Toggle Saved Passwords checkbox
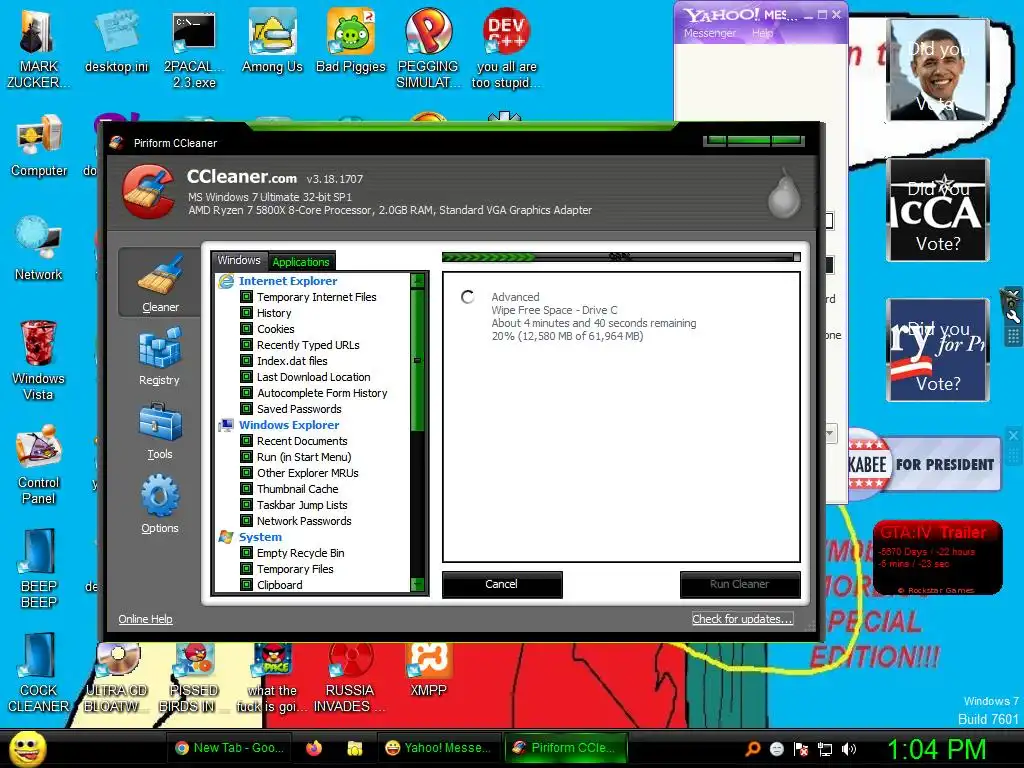1024x768 pixels. coord(246,409)
